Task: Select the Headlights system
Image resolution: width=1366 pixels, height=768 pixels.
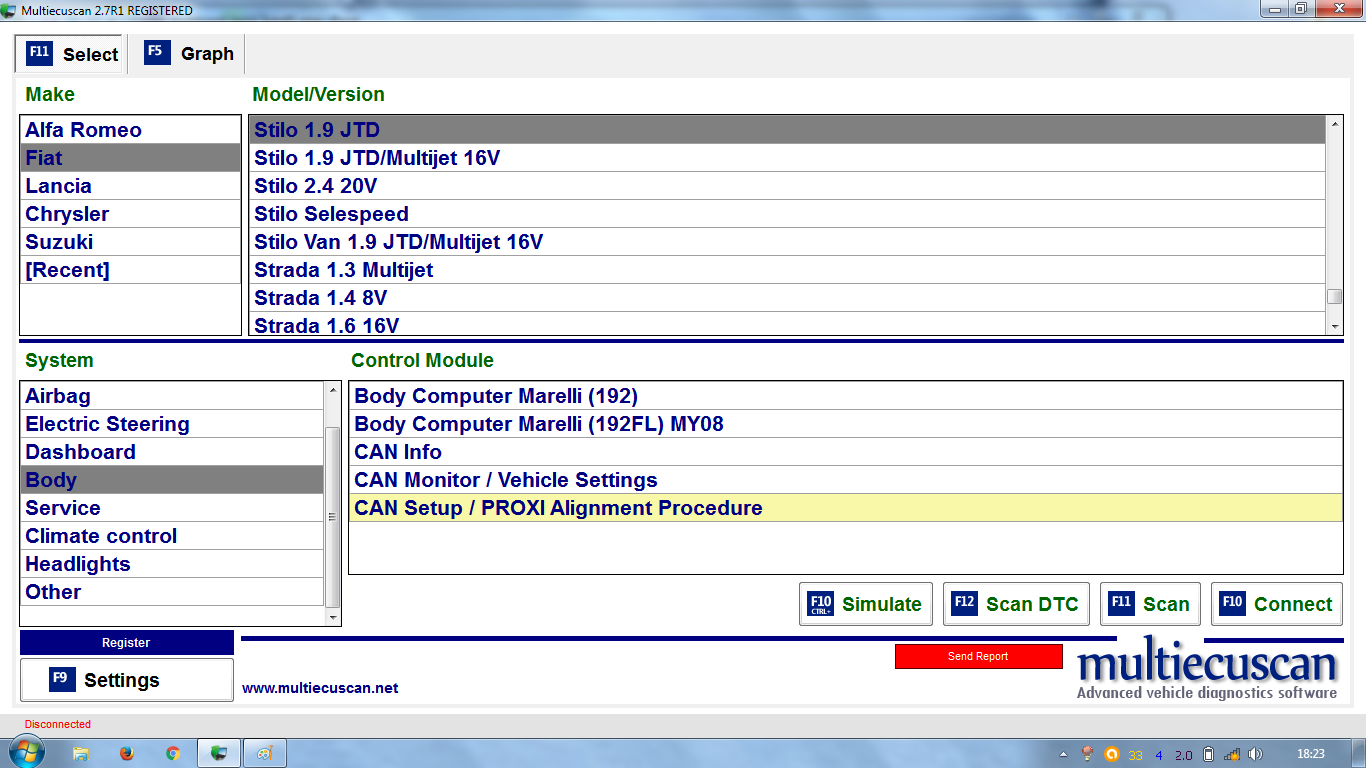Action: pos(172,564)
